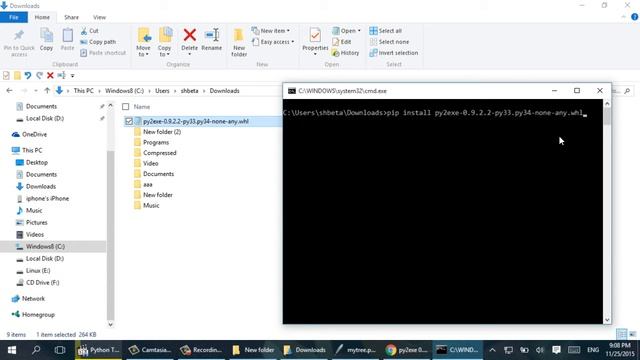Click Users in the address path

pyautogui.click(x=162, y=91)
